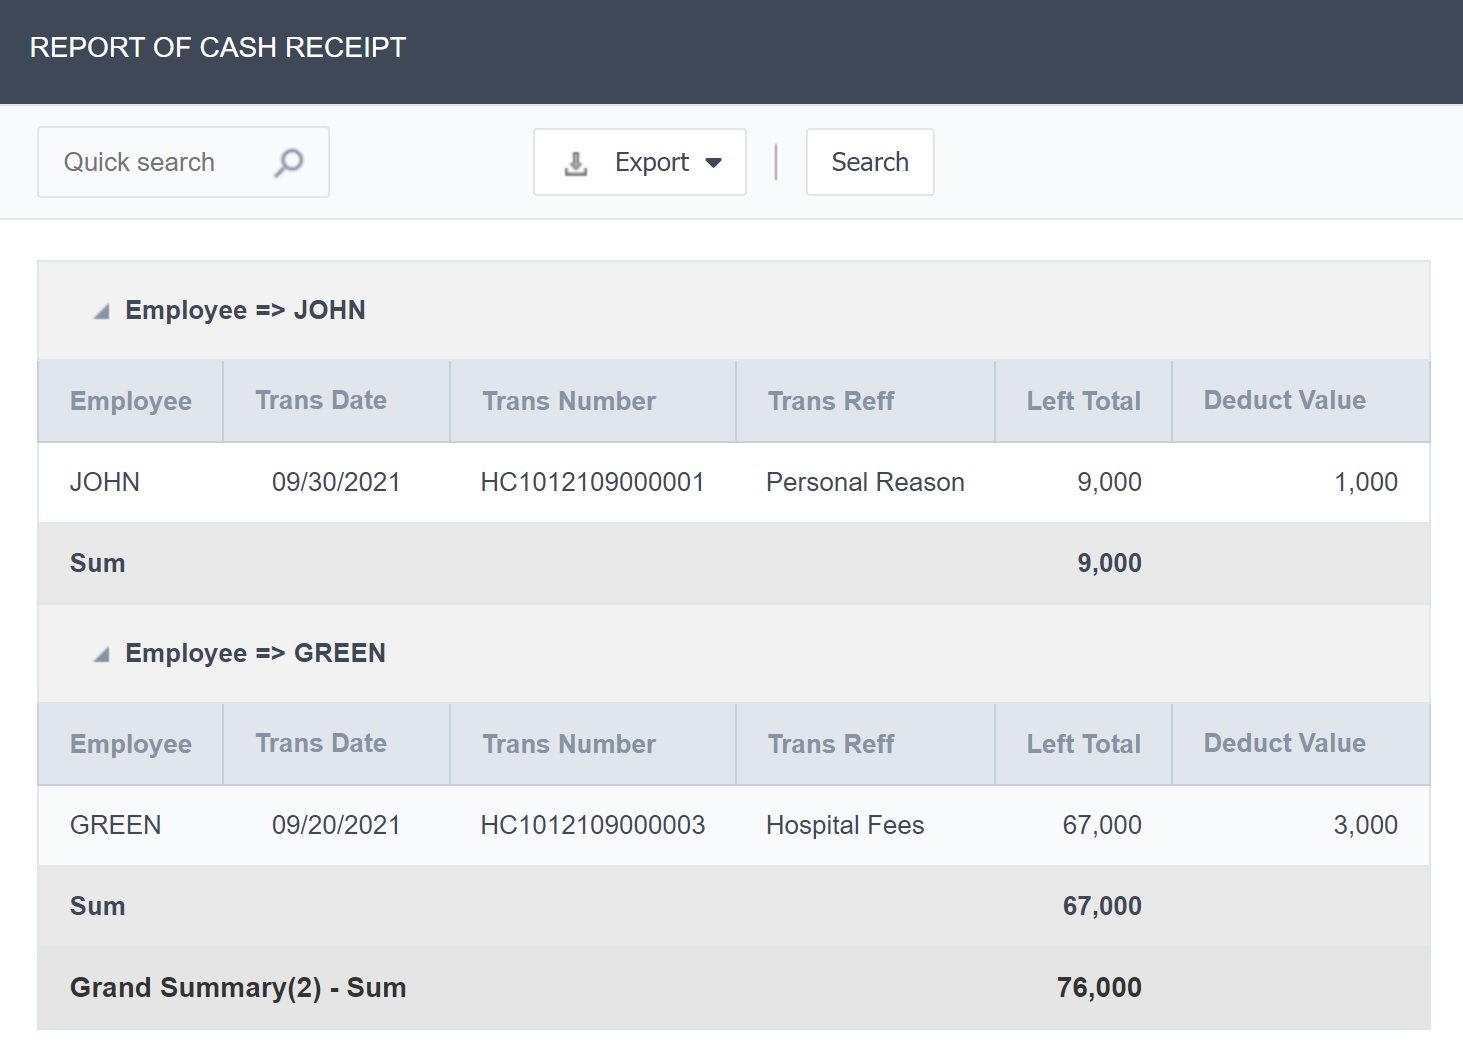Click Deduct Value header in JOHN group
Image resolution: width=1463 pixels, height=1052 pixels.
1284,401
